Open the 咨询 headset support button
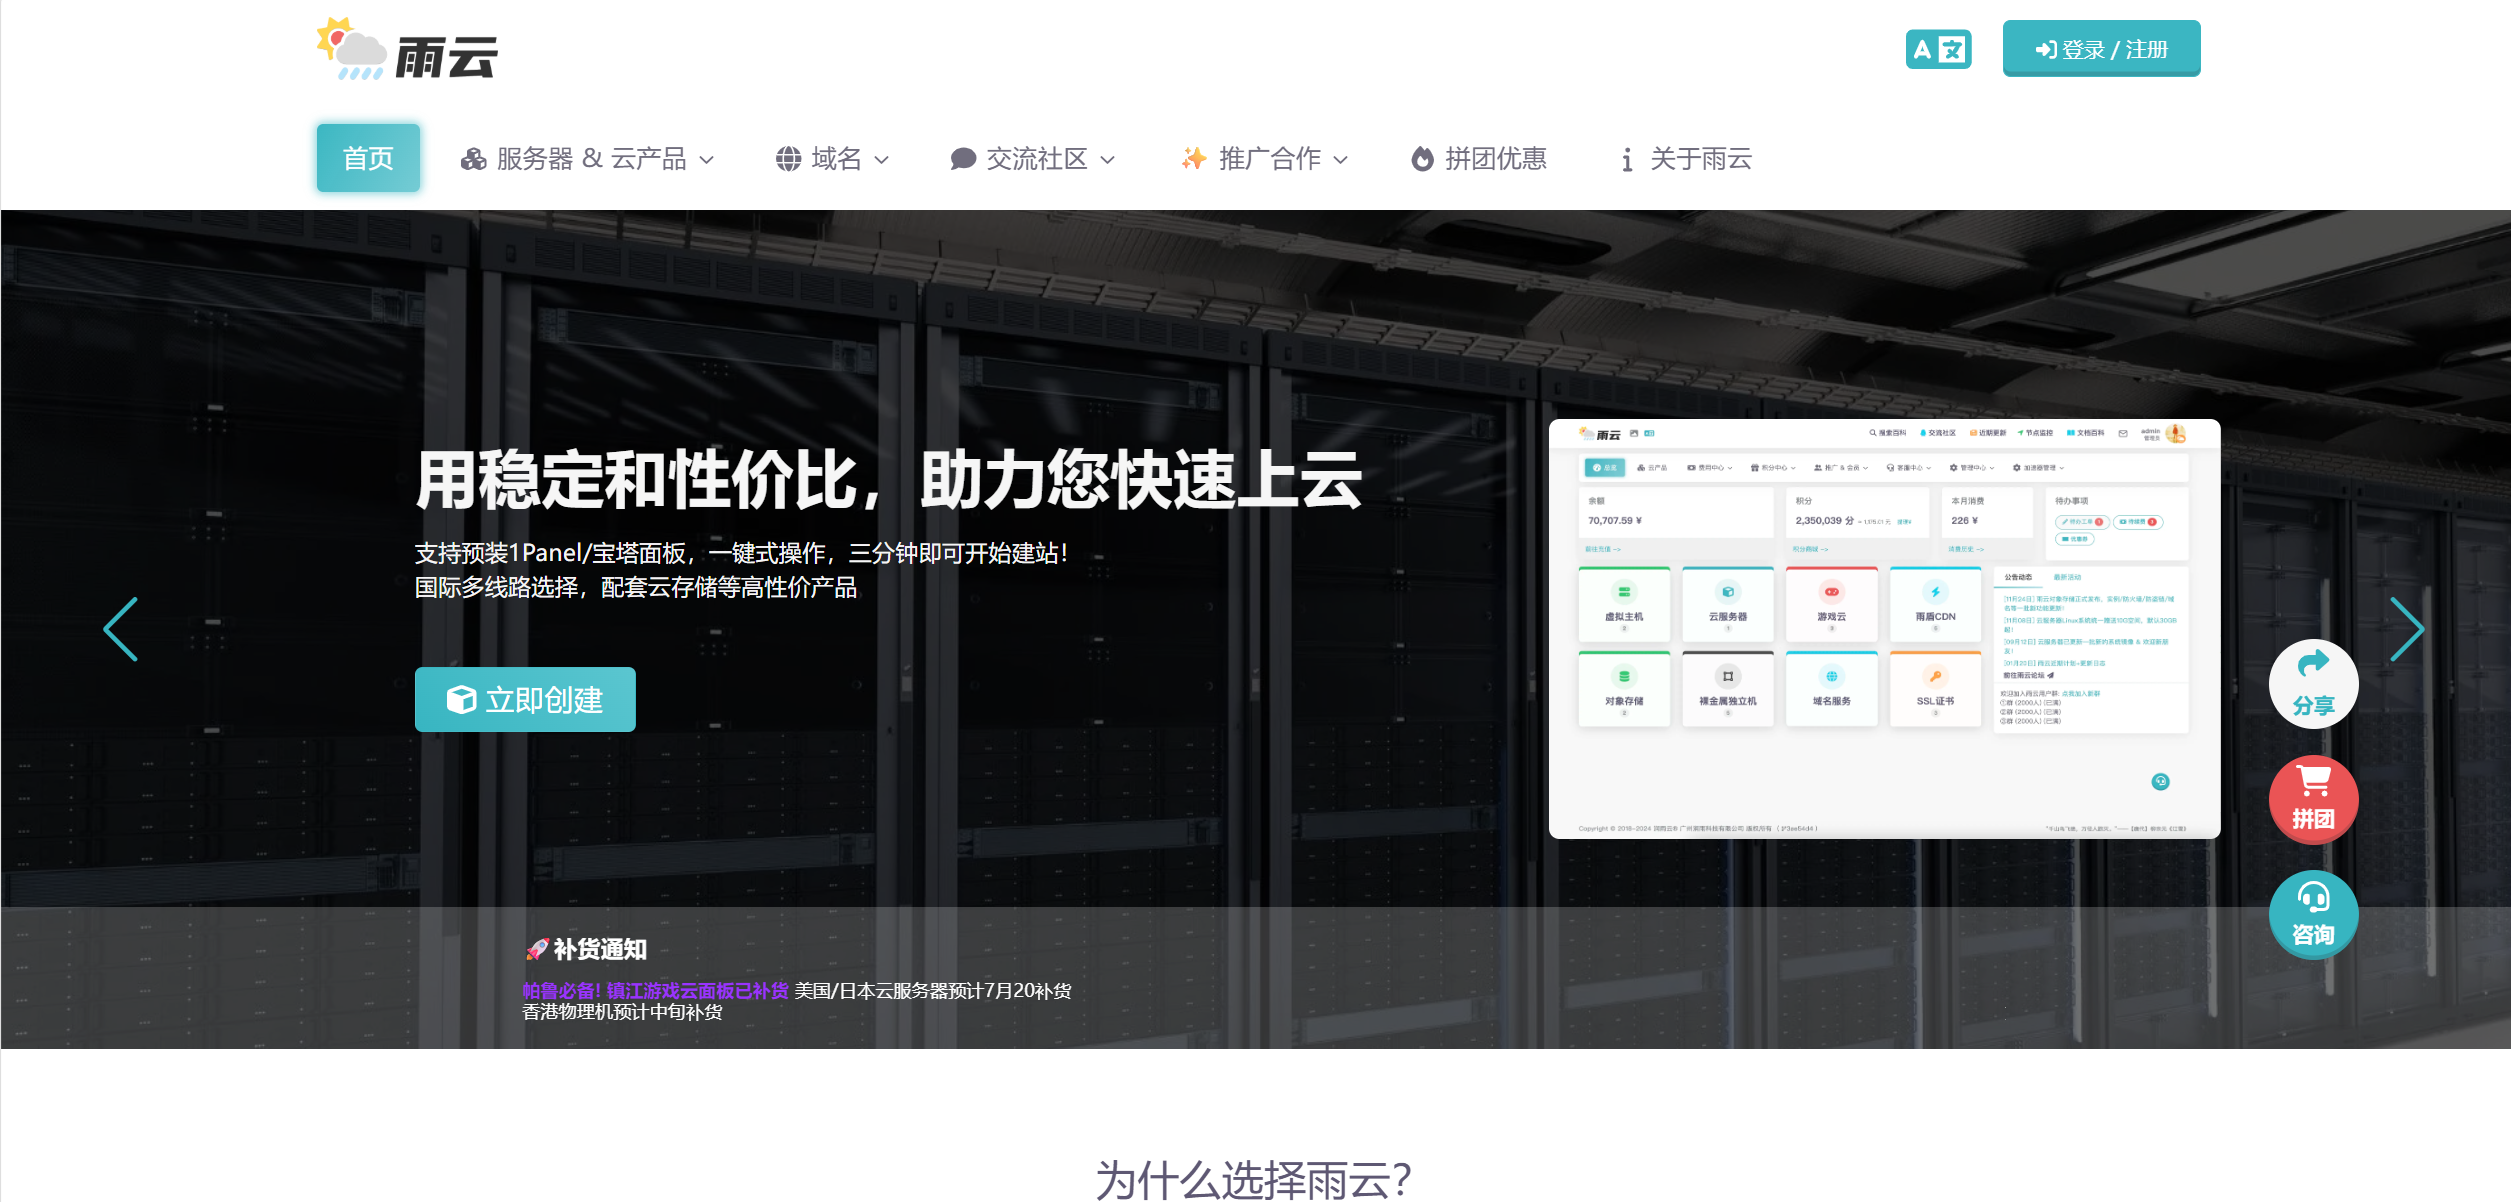The height and width of the screenshot is (1202, 2511). [x=2313, y=915]
